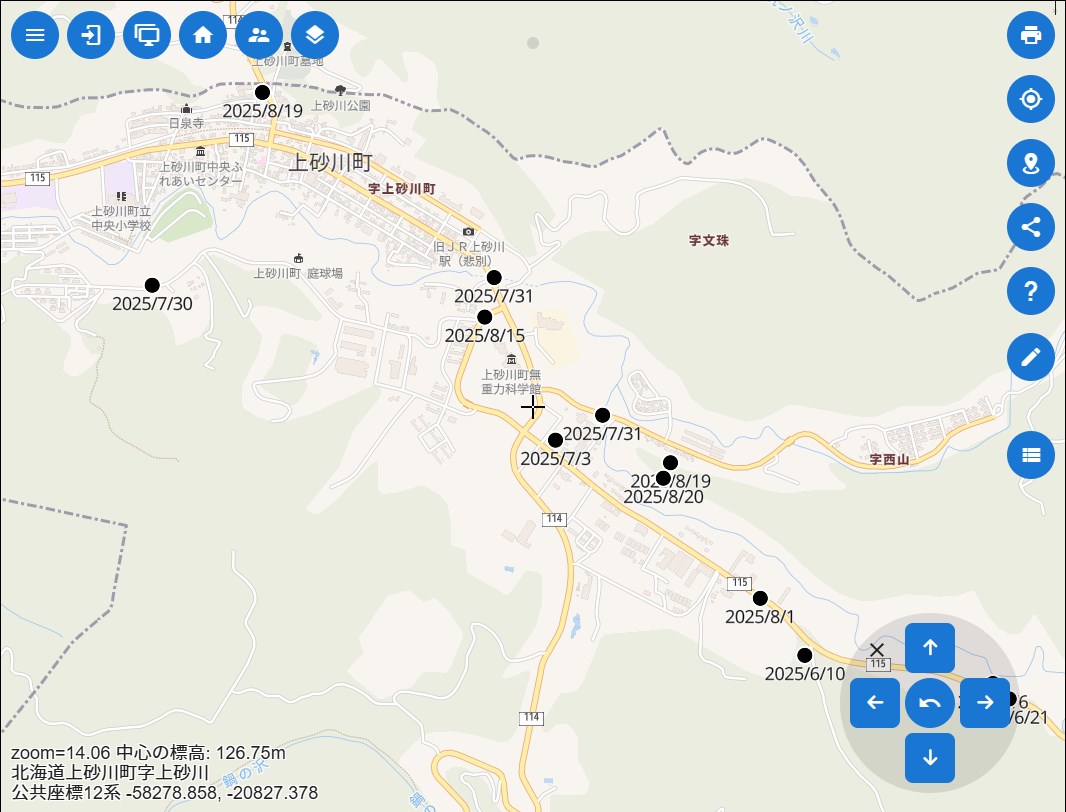This screenshot has width=1066, height=812.
Task: Pan the map right with arrow
Action: (x=985, y=703)
